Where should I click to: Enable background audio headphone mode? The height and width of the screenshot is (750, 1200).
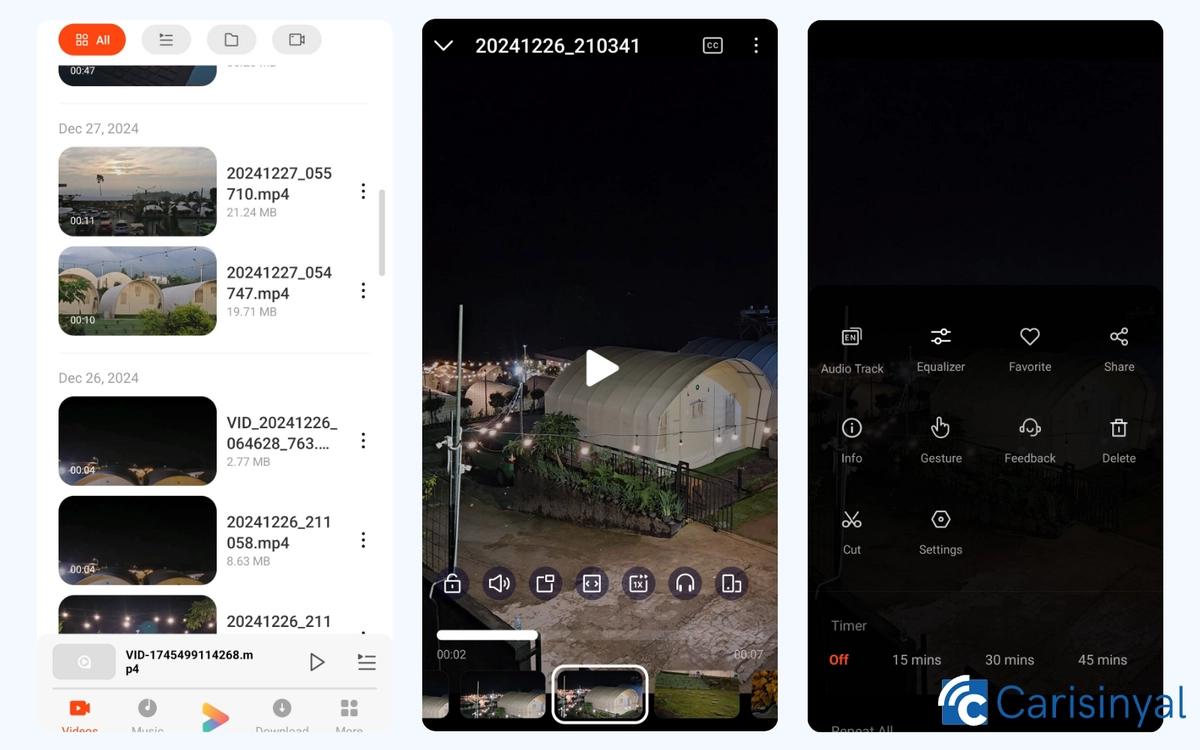685,583
